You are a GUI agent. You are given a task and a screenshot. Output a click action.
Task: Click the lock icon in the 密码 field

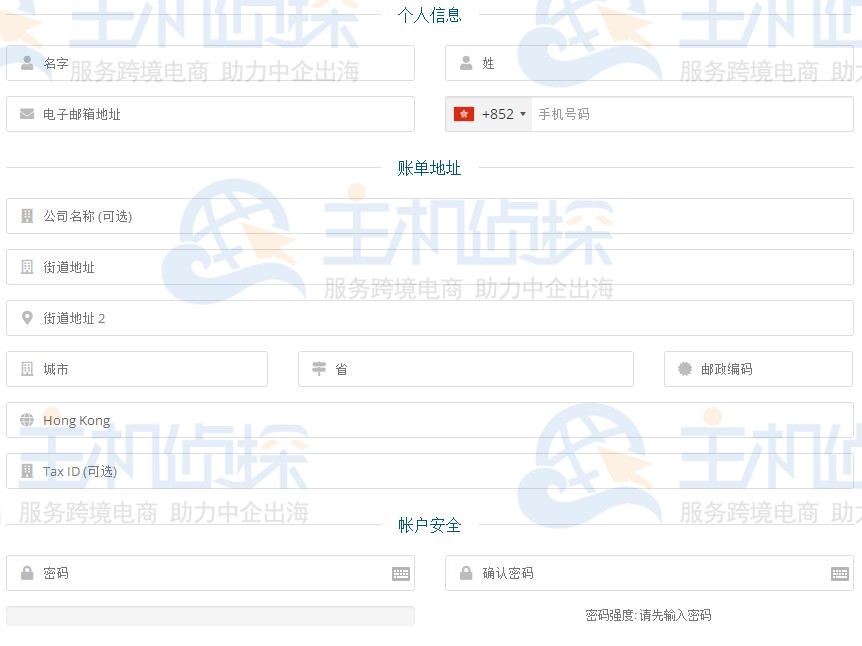pos(25,573)
